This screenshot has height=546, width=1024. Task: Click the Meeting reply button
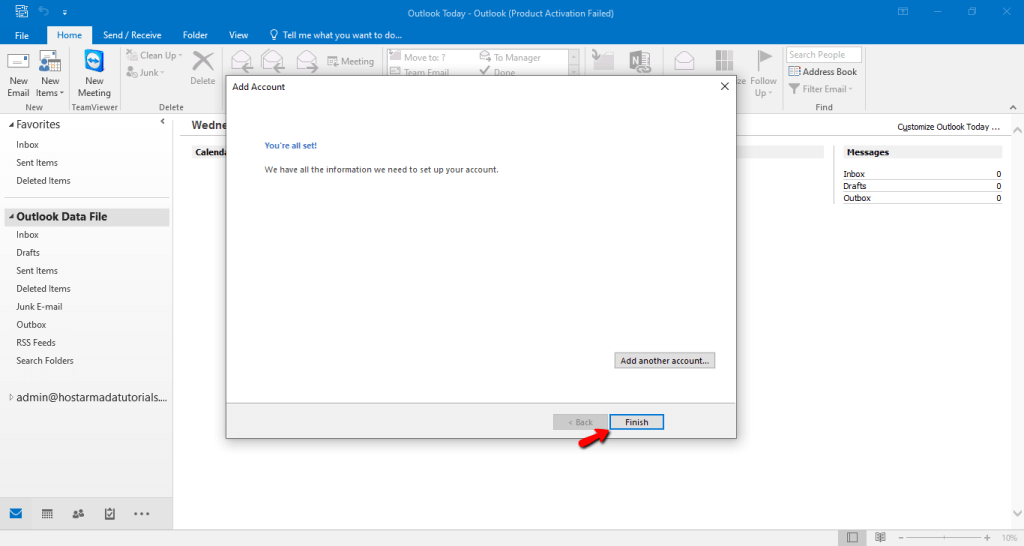(351, 61)
